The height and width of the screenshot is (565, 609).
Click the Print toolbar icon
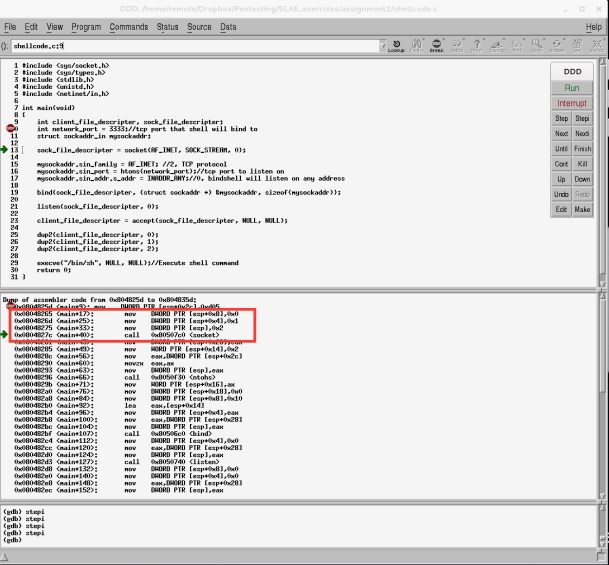click(479, 45)
